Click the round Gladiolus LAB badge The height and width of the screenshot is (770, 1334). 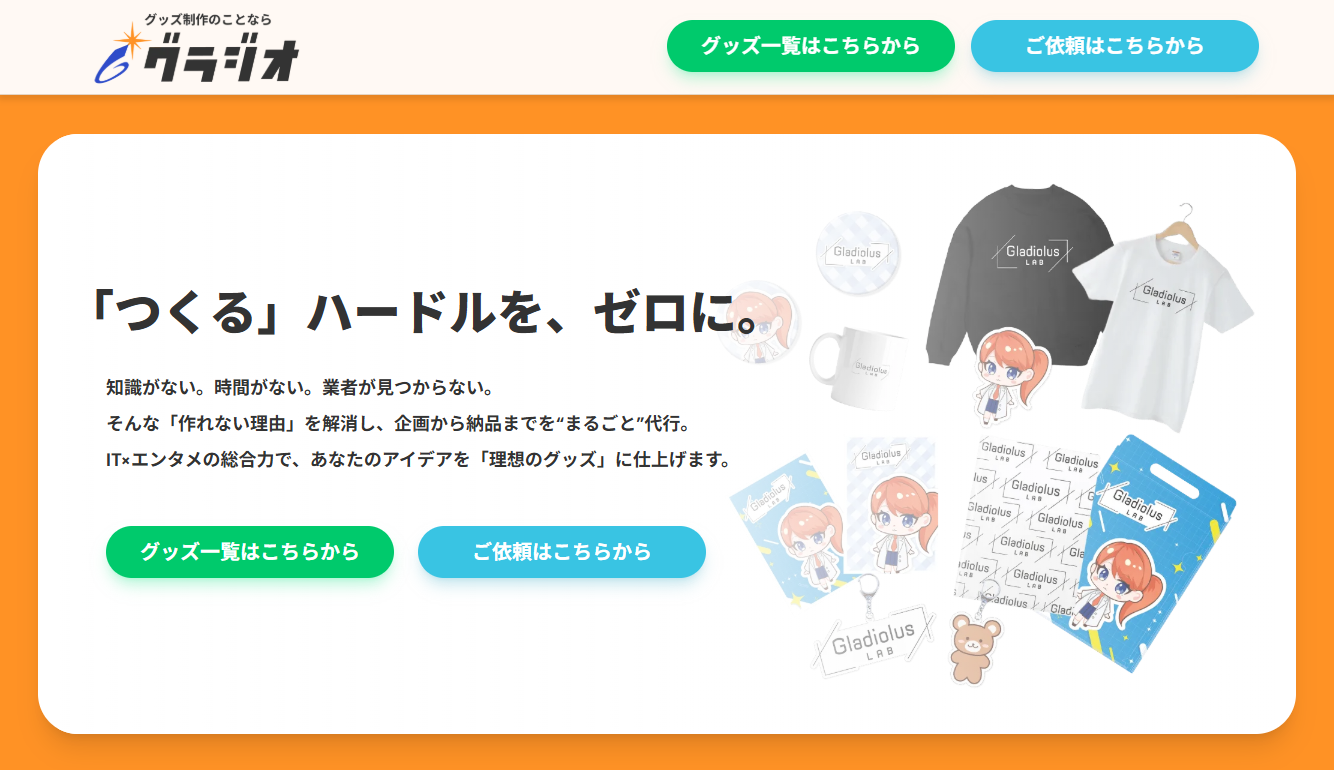(858, 254)
